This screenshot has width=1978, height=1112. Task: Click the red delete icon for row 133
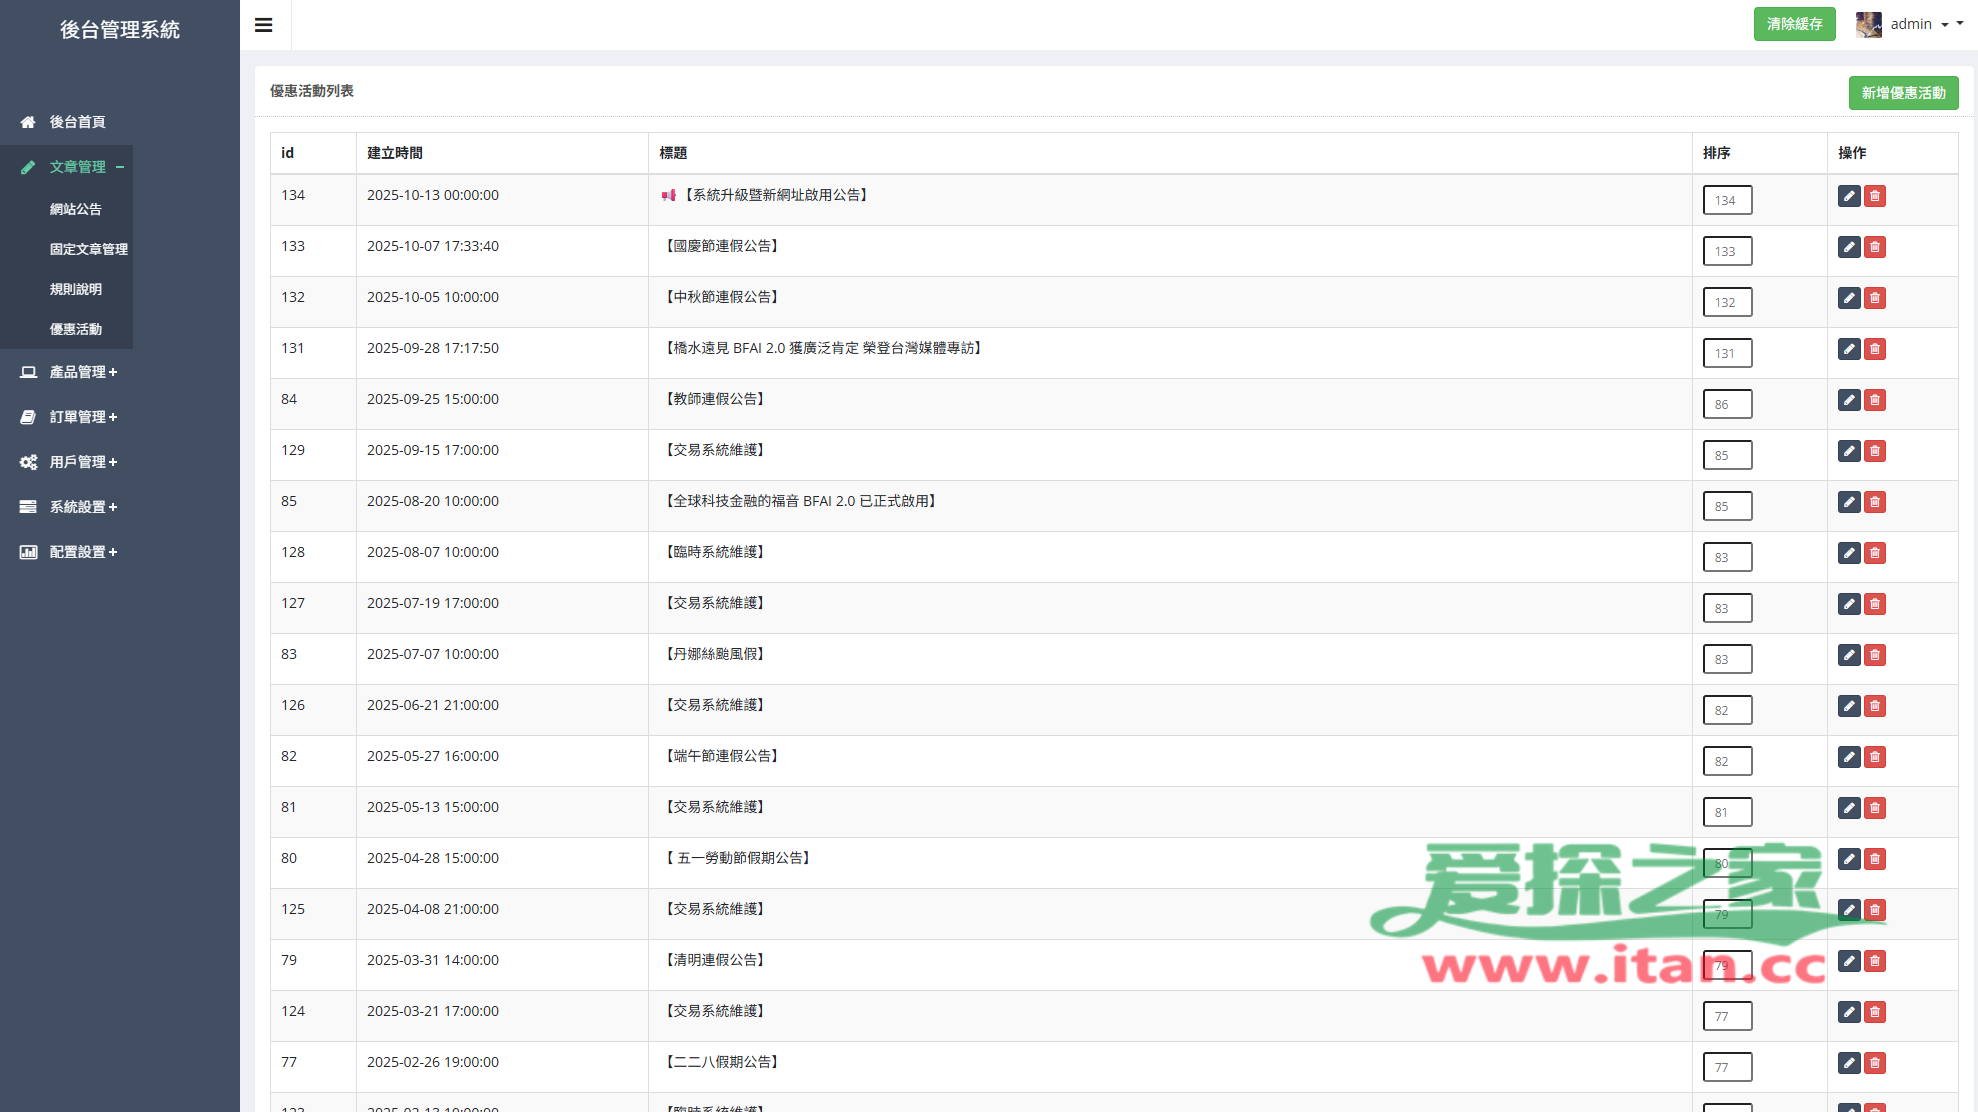pyautogui.click(x=1875, y=247)
